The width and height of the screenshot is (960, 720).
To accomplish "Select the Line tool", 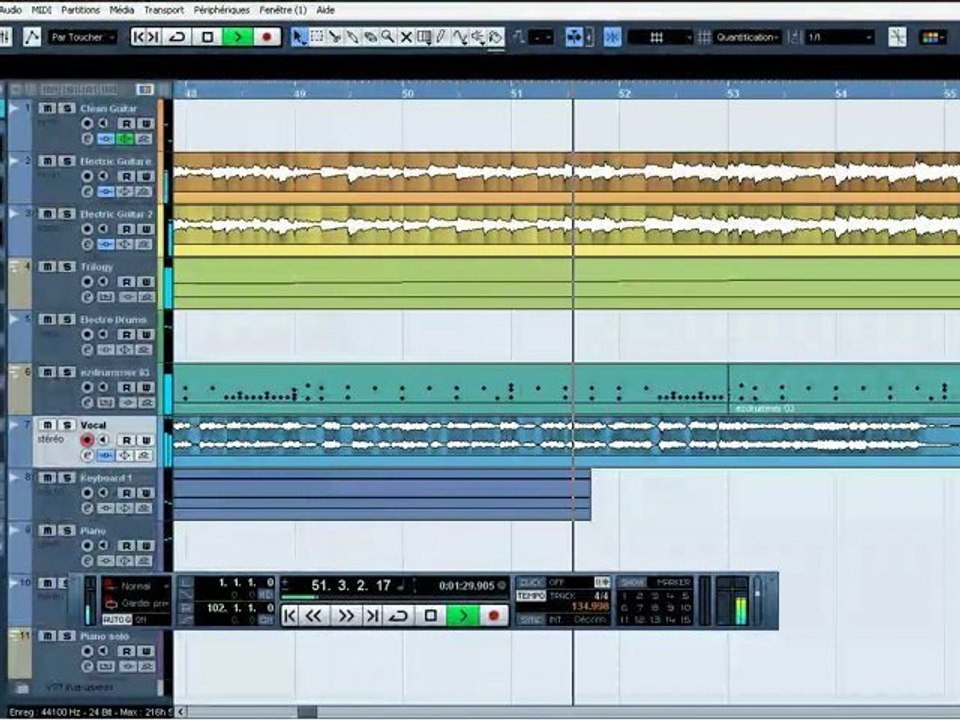I will (x=459, y=37).
